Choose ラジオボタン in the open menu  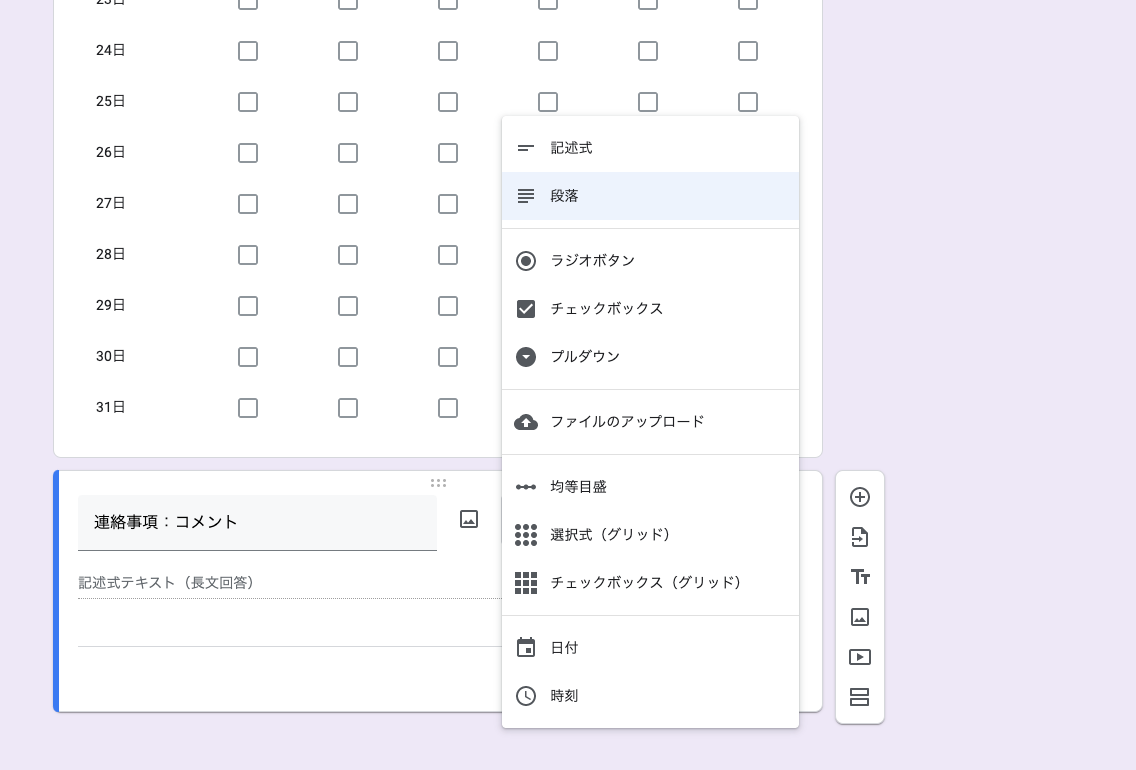pyautogui.click(x=590, y=260)
